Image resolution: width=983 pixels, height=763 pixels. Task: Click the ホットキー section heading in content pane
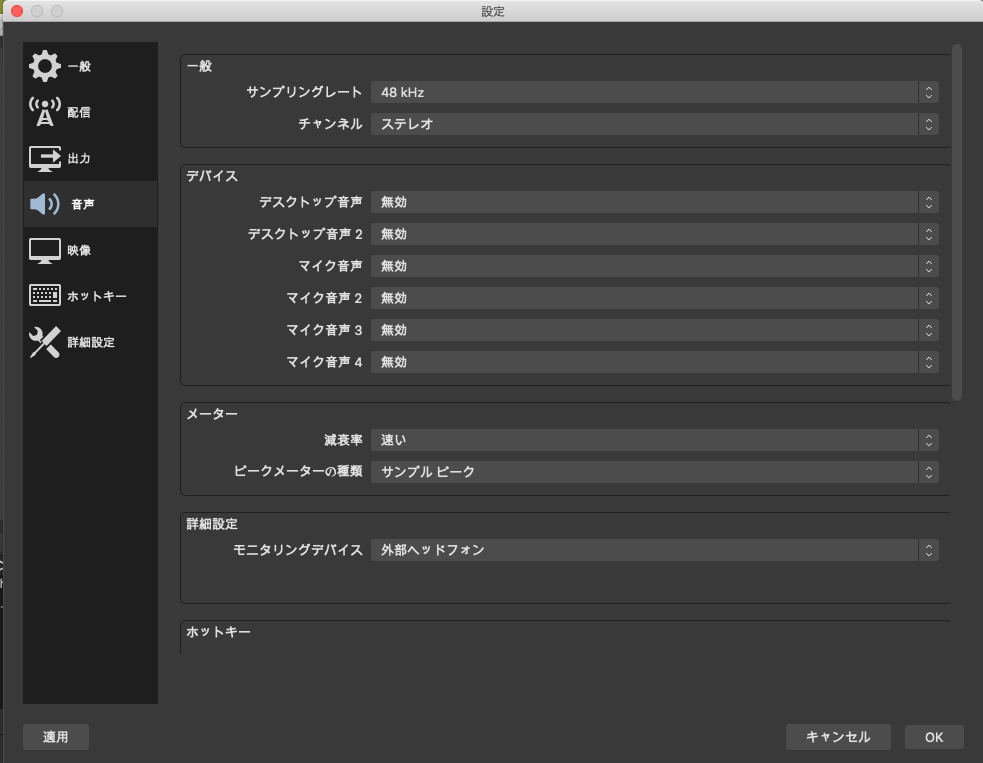tap(218, 631)
